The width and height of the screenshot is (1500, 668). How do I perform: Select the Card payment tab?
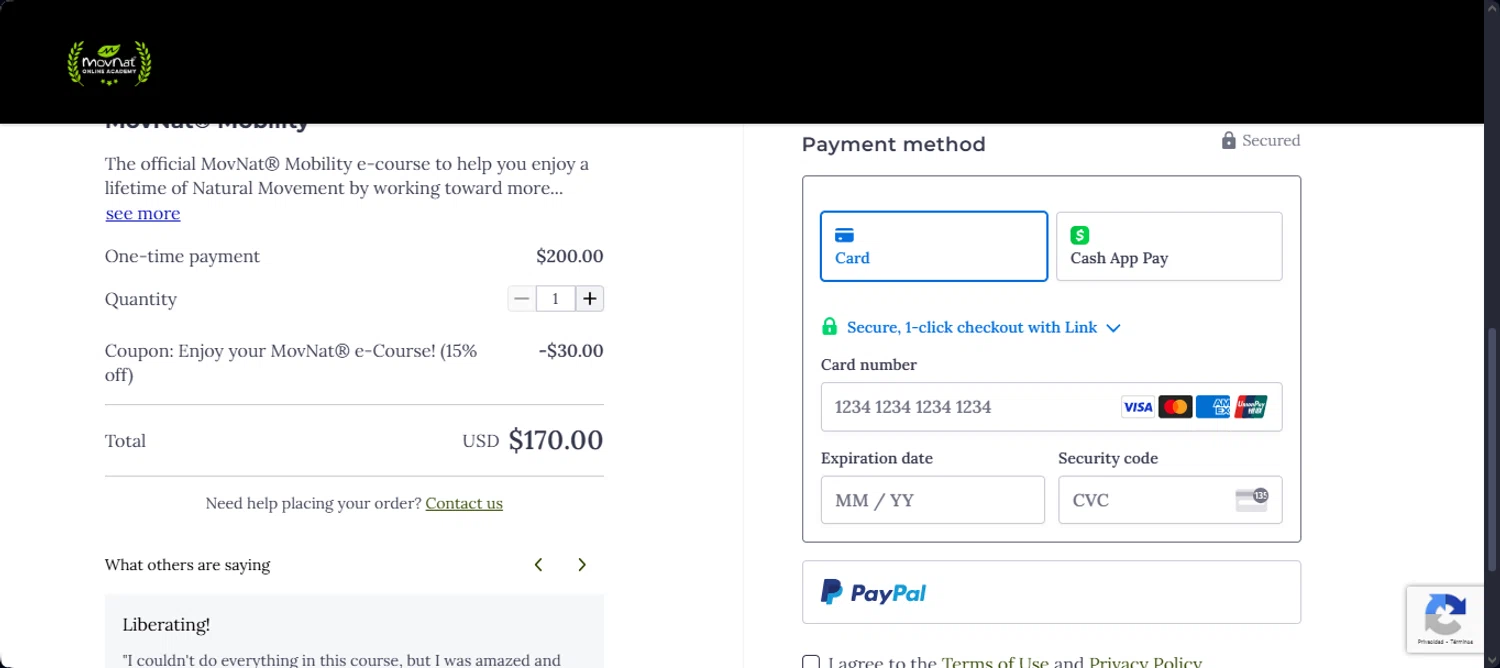tap(933, 246)
